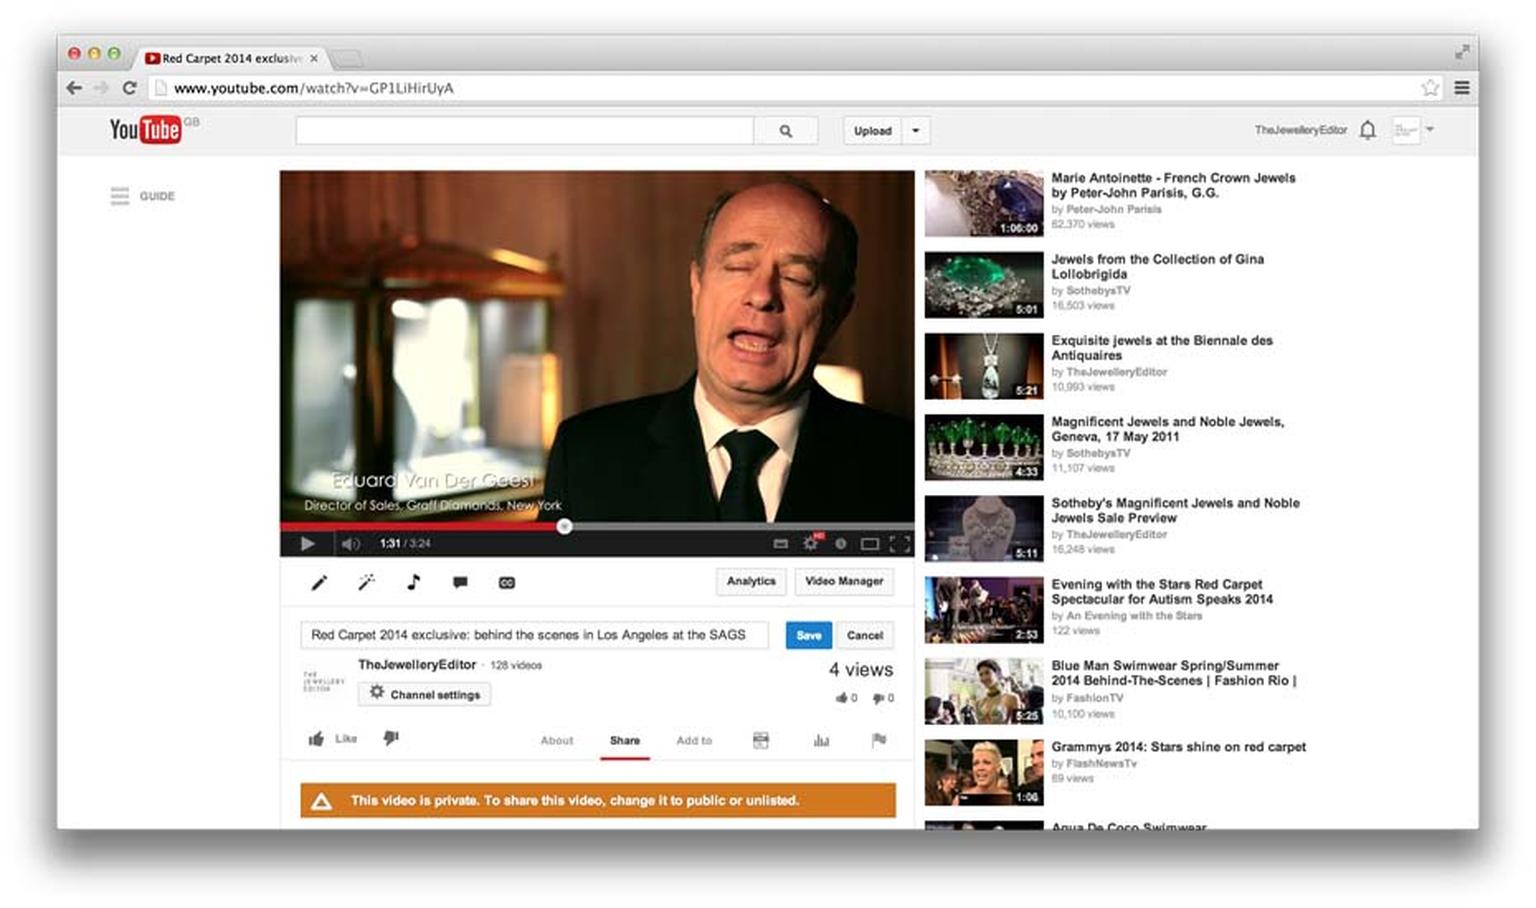Click the header account avatar thumbnail
1536x908 pixels.
tap(1406, 130)
